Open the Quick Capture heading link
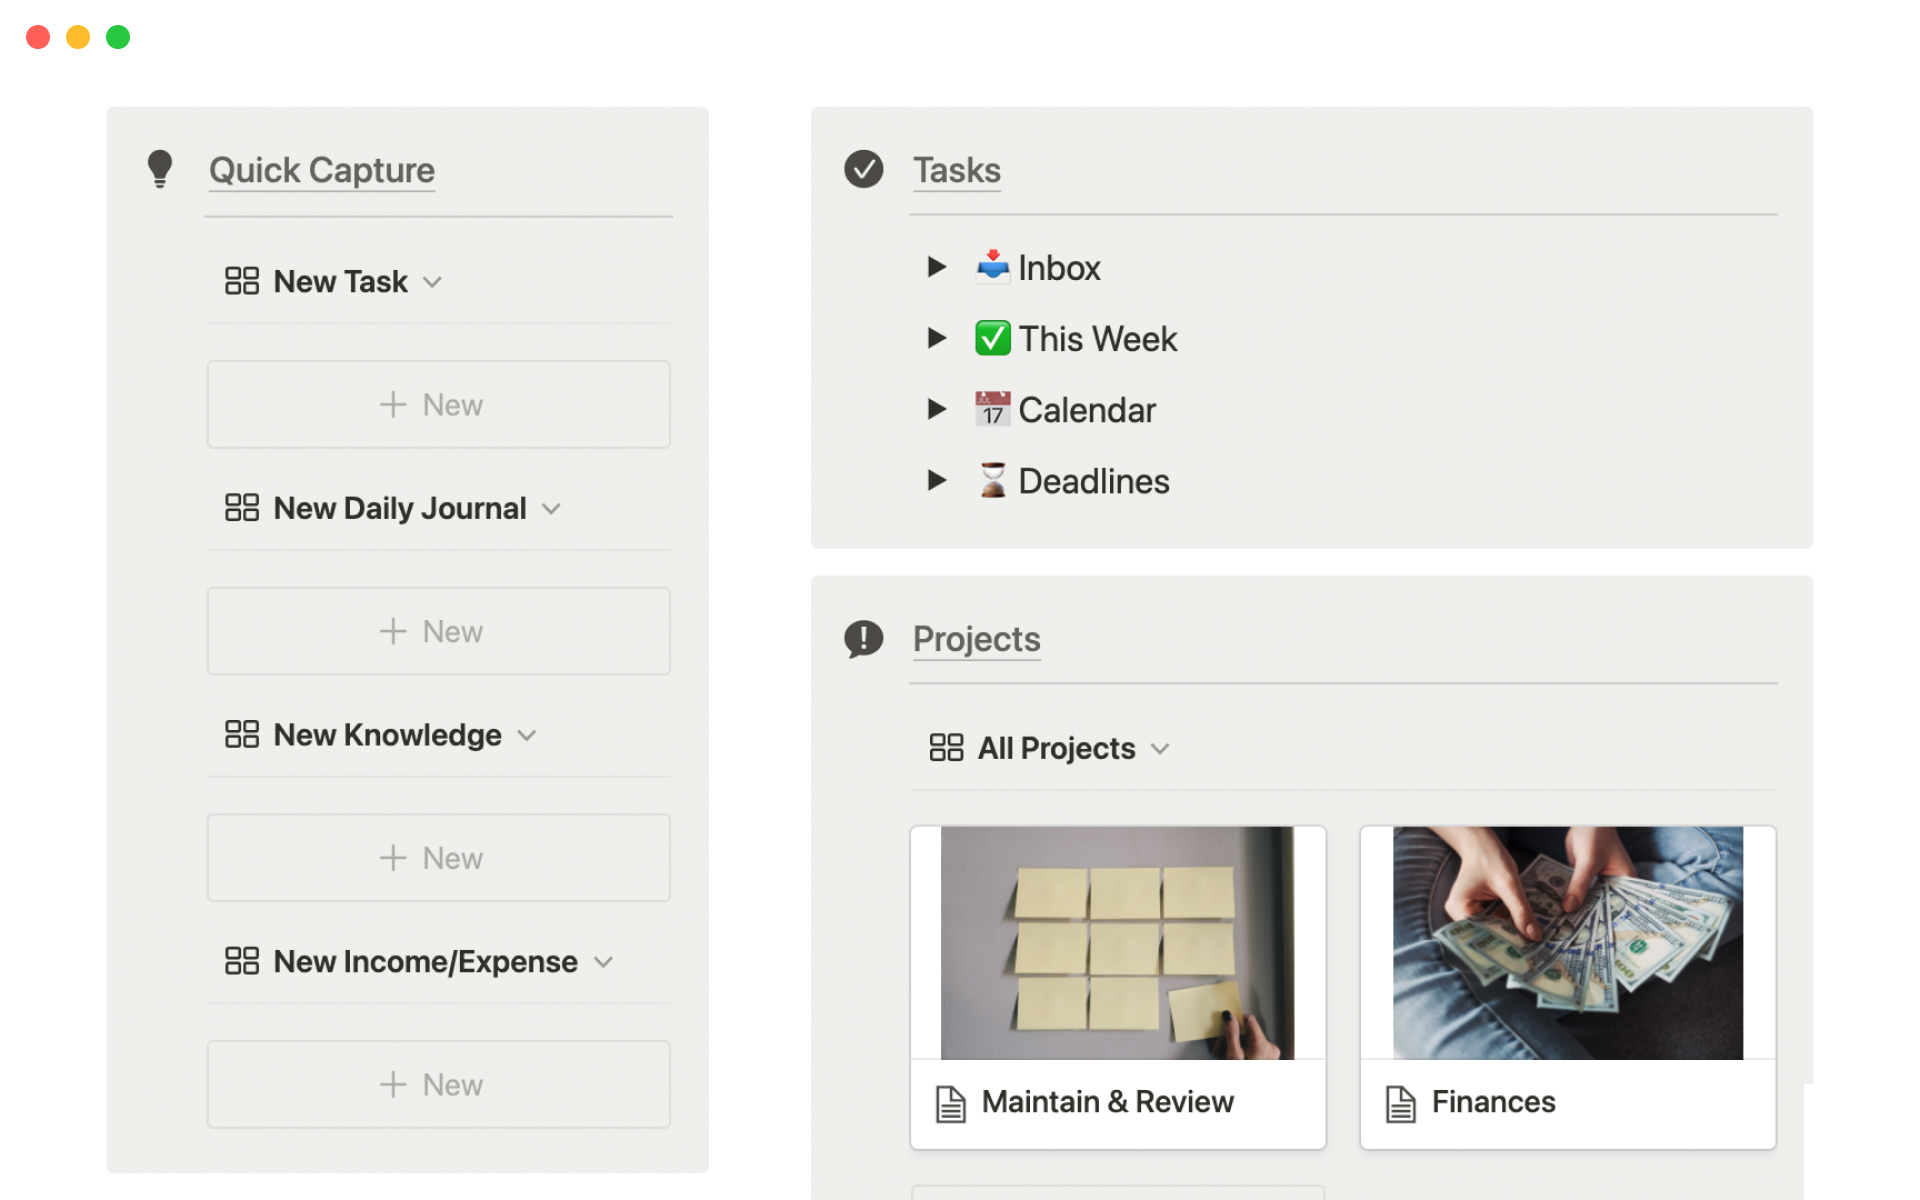The image size is (1920, 1200). click(321, 170)
